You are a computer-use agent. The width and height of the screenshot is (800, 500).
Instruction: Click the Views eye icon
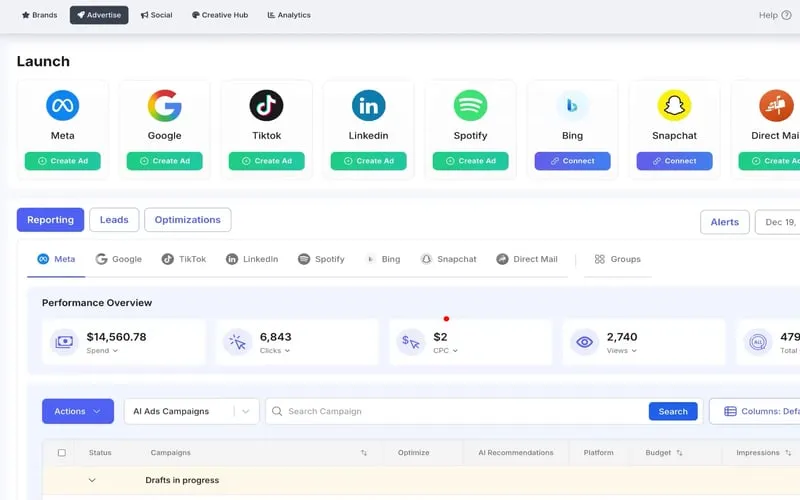[x=584, y=342]
